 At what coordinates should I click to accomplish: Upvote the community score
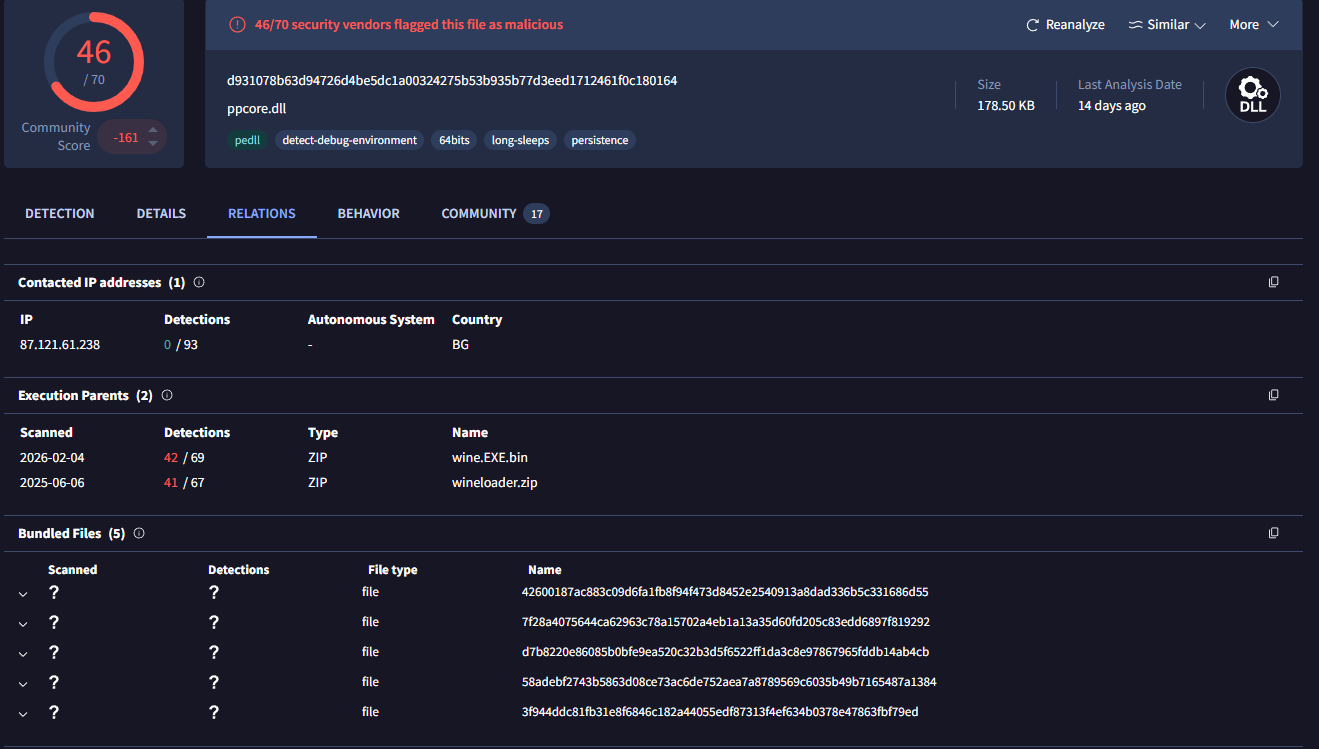(153, 130)
